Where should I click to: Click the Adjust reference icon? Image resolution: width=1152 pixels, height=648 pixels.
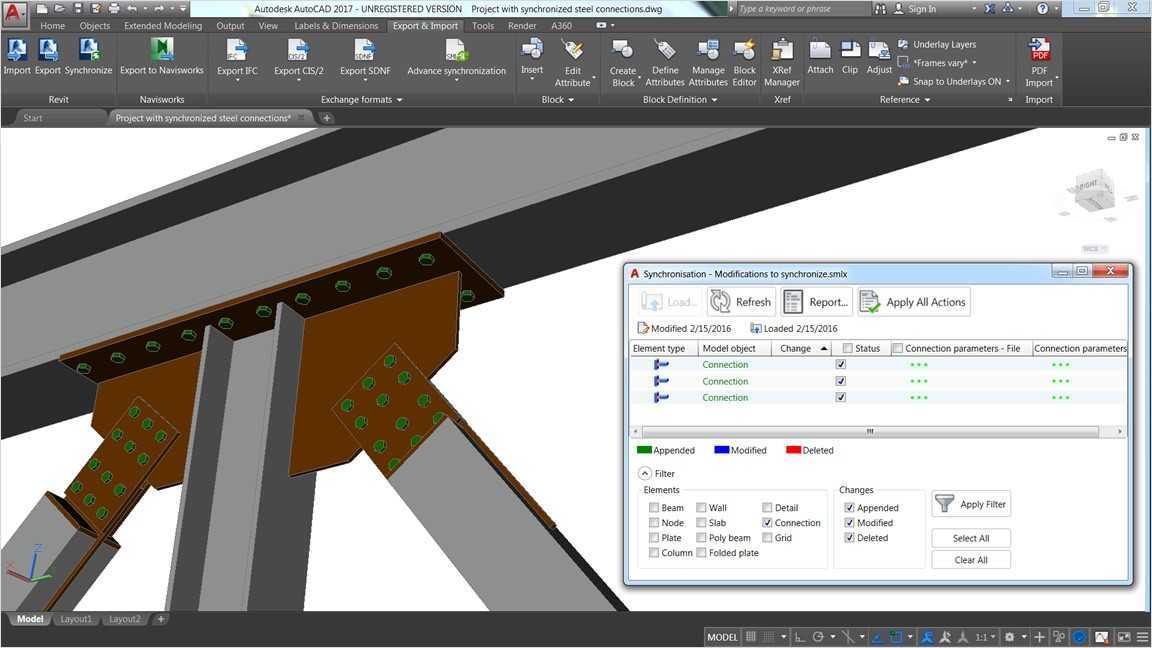[x=879, y=50]
